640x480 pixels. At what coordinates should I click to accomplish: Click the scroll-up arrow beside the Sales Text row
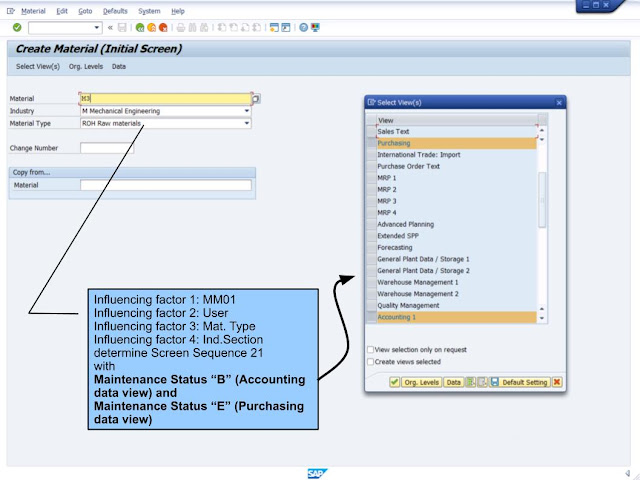[542, 130]
